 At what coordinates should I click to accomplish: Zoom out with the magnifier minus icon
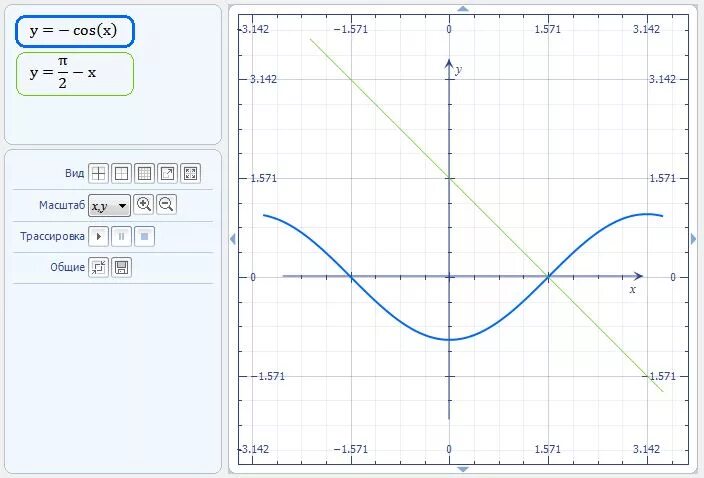[167, 204]
